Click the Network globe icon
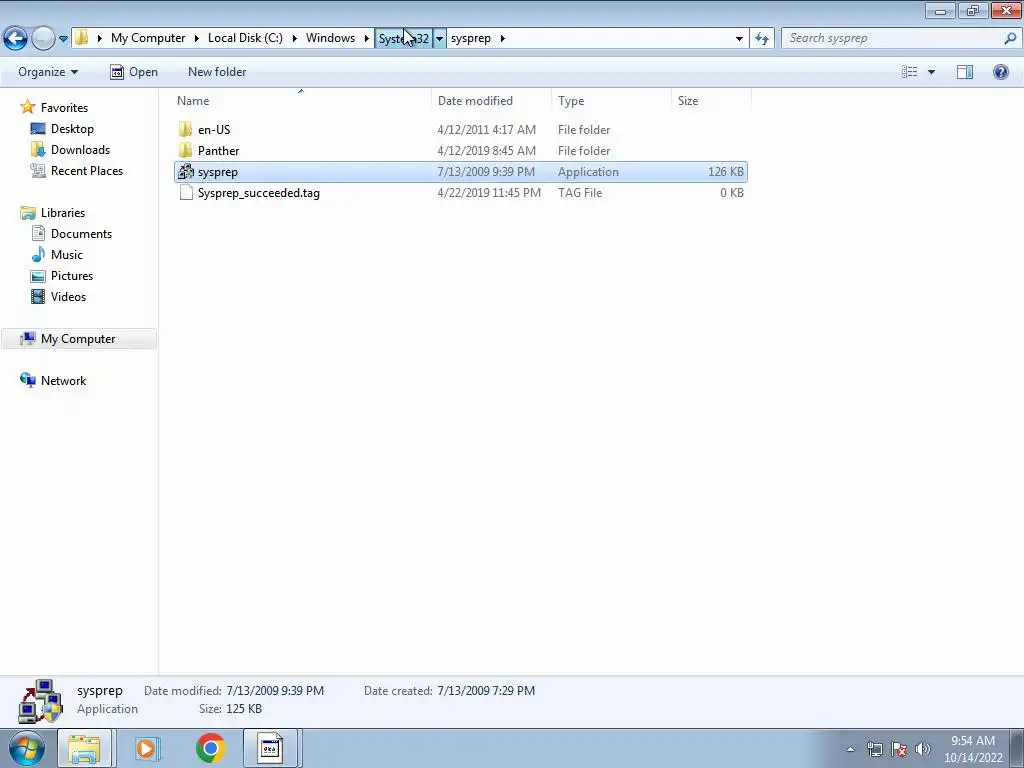This screenshot has width=1024, height=768. coord(27,380)
